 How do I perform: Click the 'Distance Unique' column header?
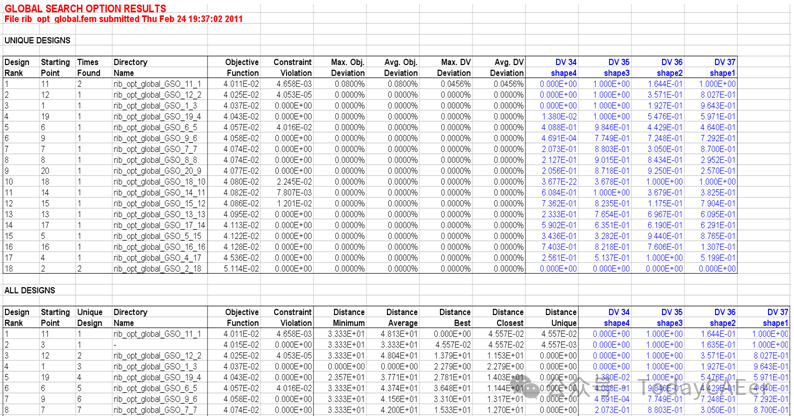(x=561, y=318)
